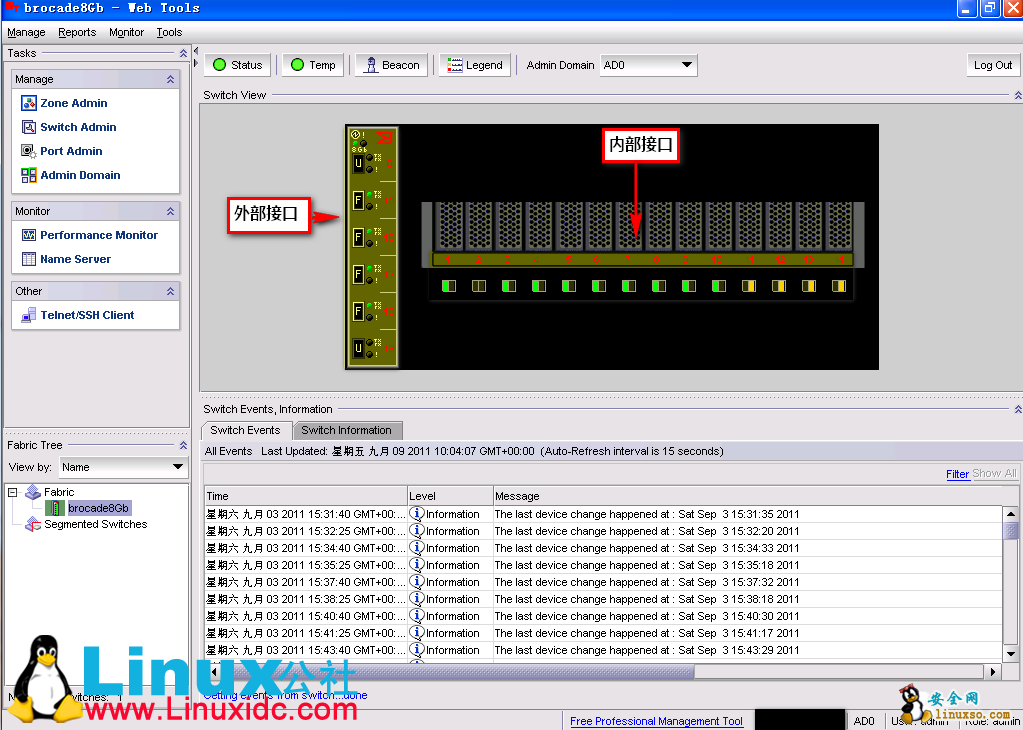The width and height of the screenshot is (1023, 730).
Task: Select brocade8Gb switch in Fabric Tree
Action: (x=98, y=508)
